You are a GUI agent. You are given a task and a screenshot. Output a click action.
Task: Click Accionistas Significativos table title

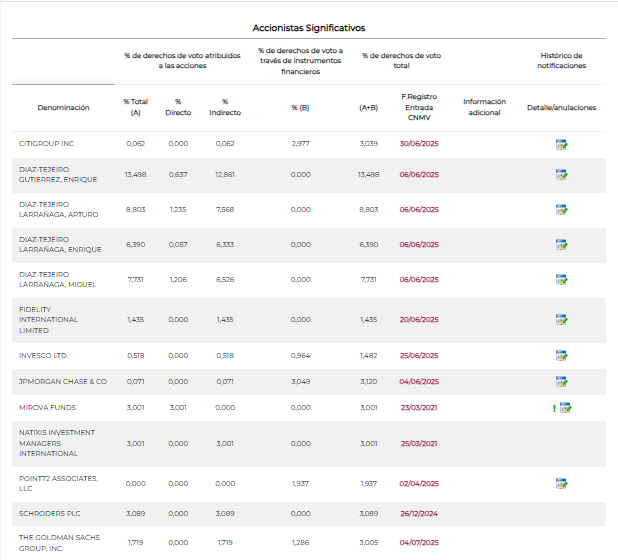coord(309,28)
